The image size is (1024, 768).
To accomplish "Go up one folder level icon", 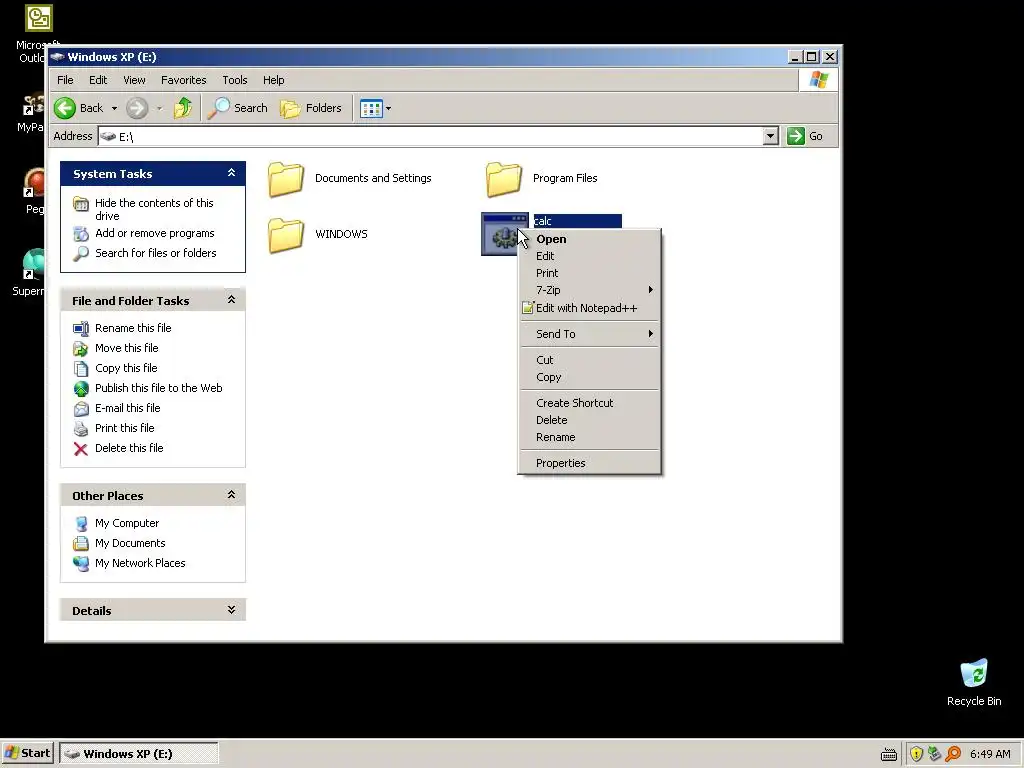I will click(x=183, y=108).
